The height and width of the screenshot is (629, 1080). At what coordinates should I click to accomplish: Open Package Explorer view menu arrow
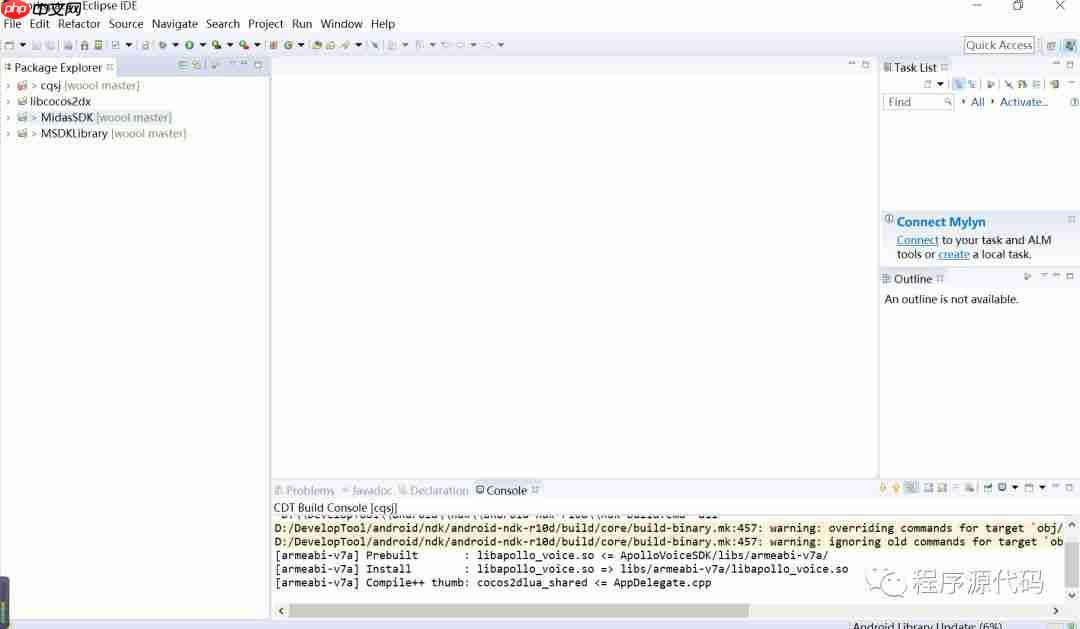click(x=232, y=64)
